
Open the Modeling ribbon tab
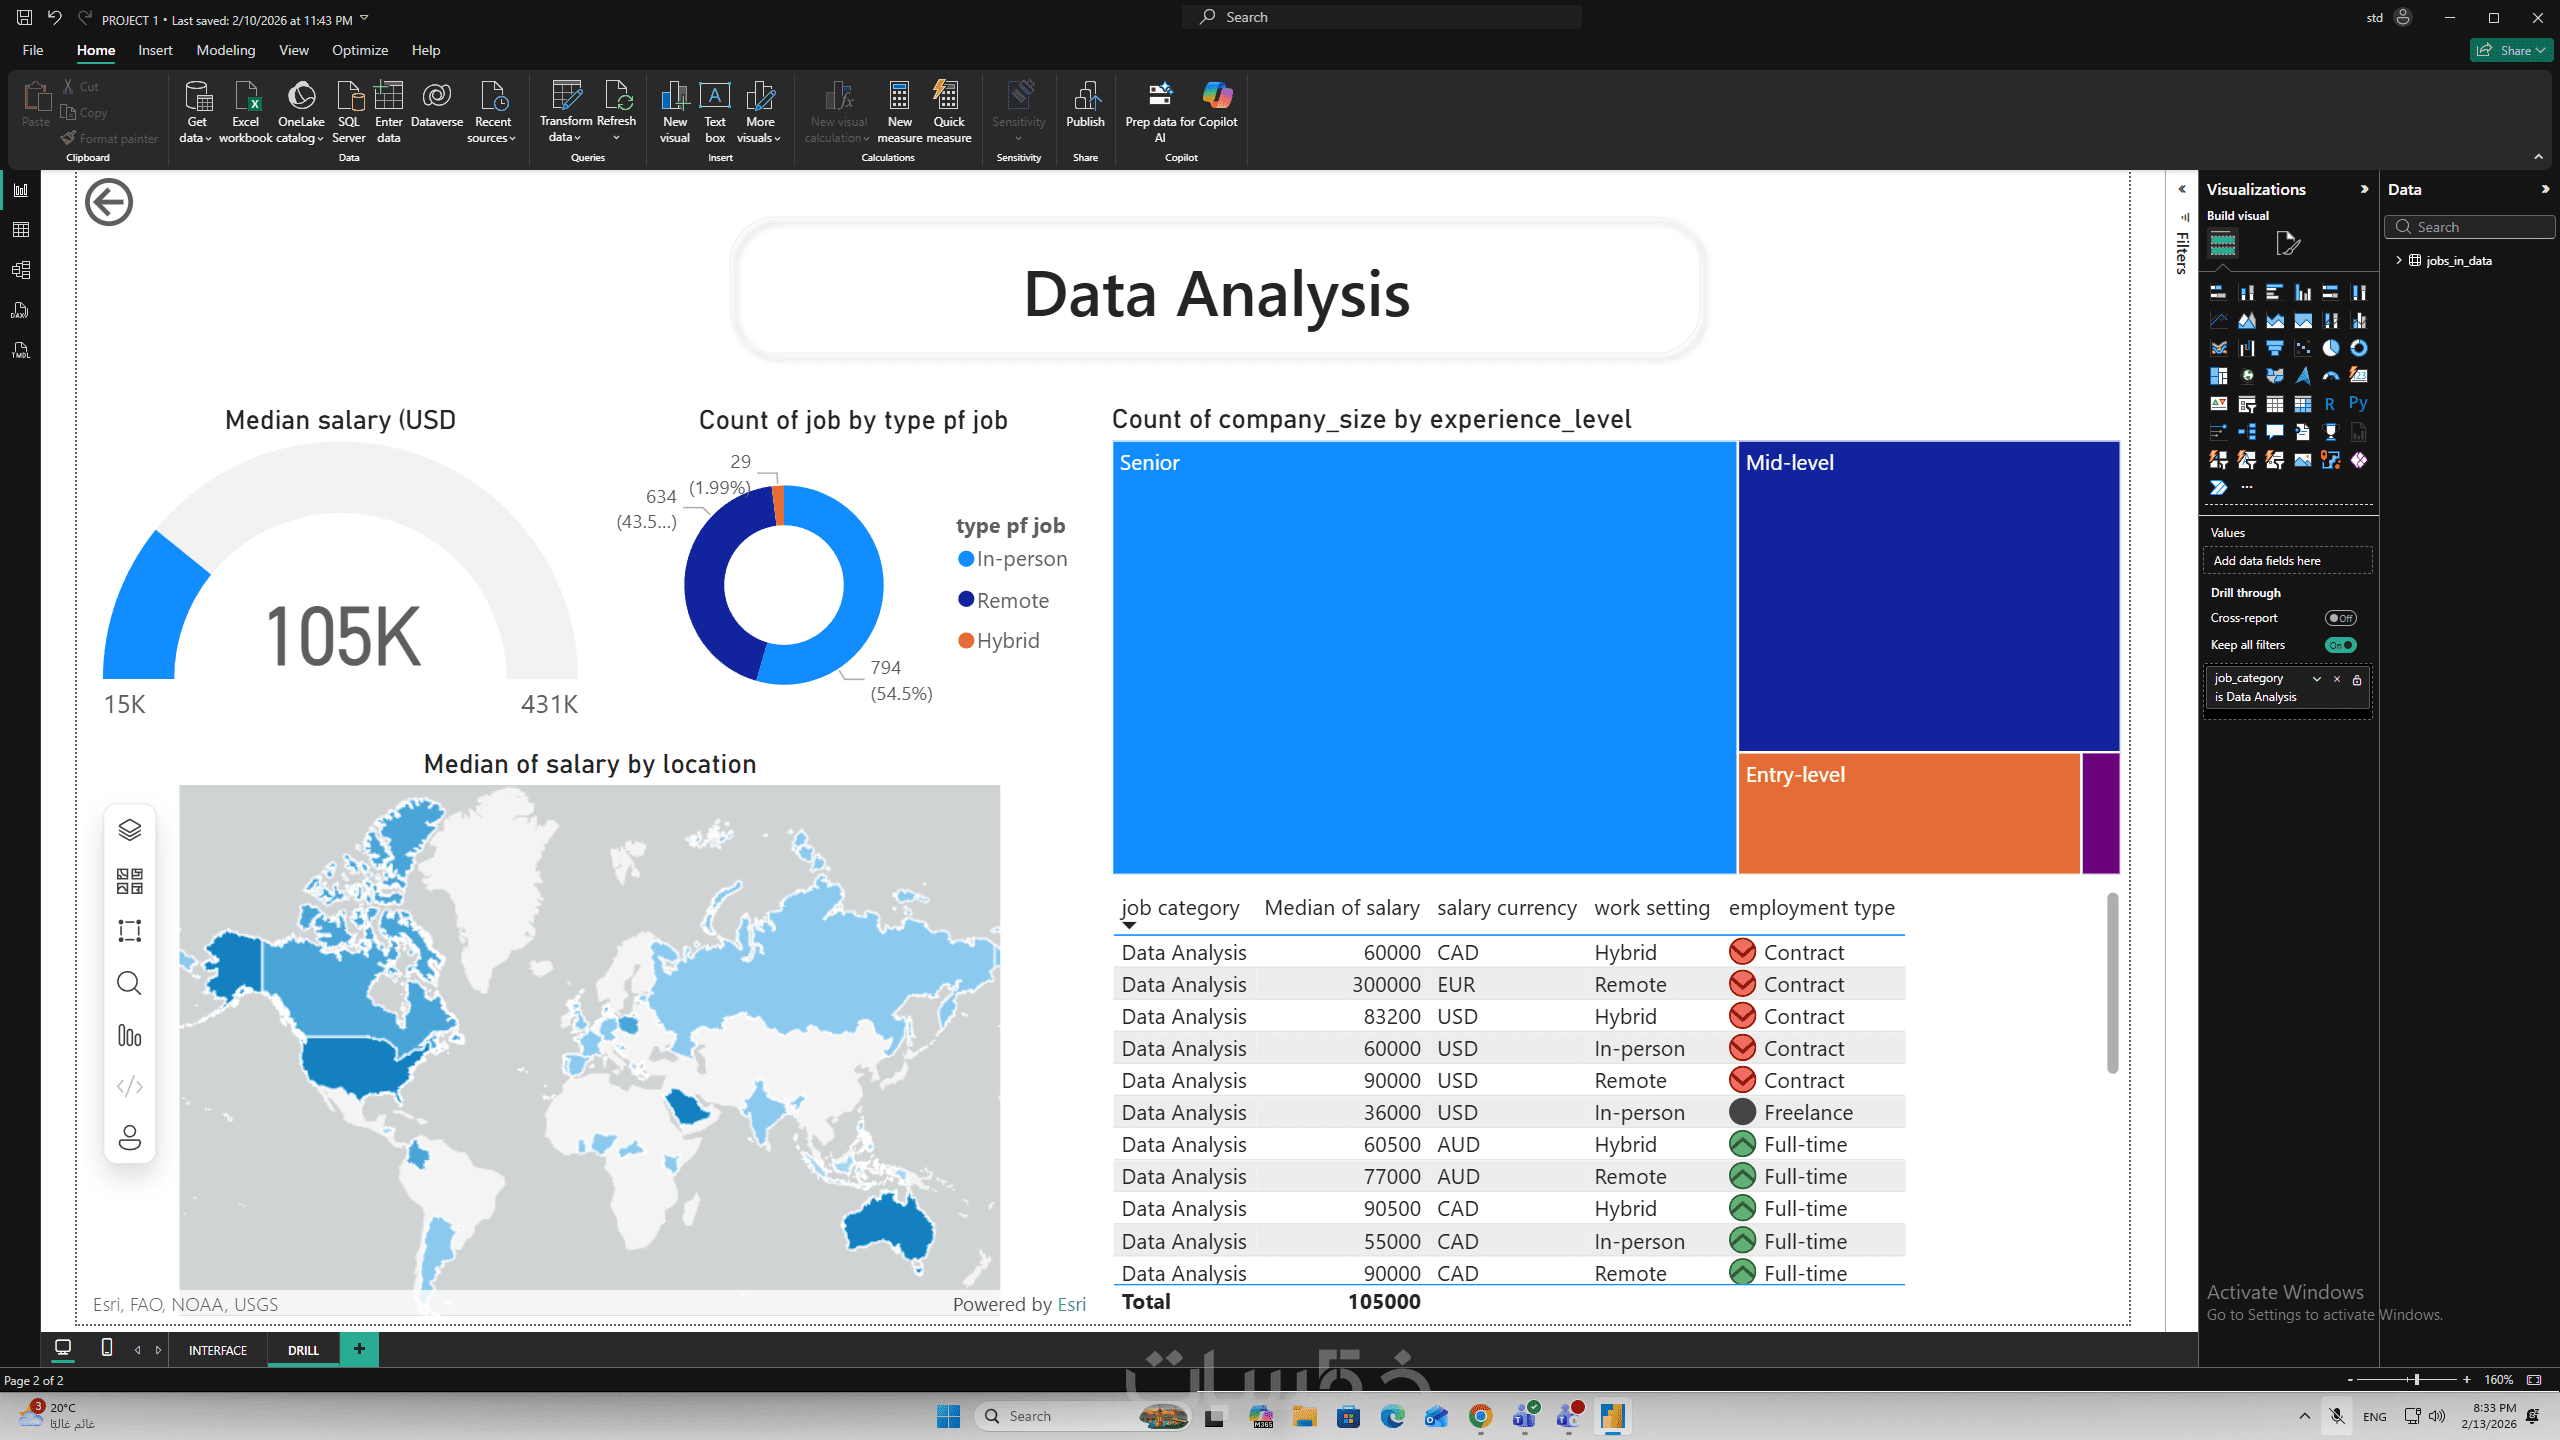[x=225, y=50]
